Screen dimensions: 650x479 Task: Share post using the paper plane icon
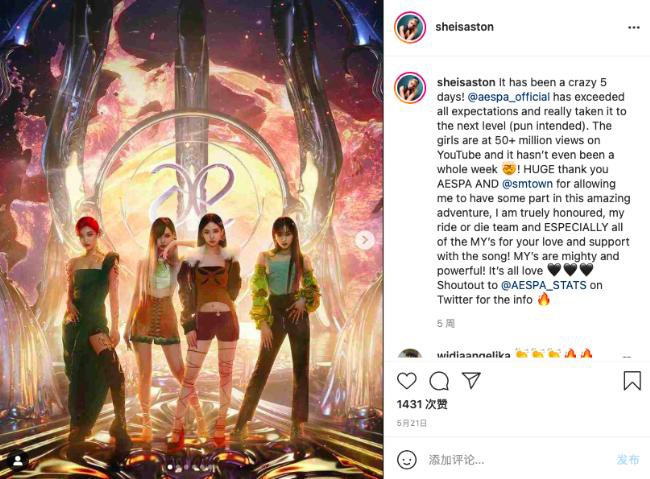(x=471, y=380)
